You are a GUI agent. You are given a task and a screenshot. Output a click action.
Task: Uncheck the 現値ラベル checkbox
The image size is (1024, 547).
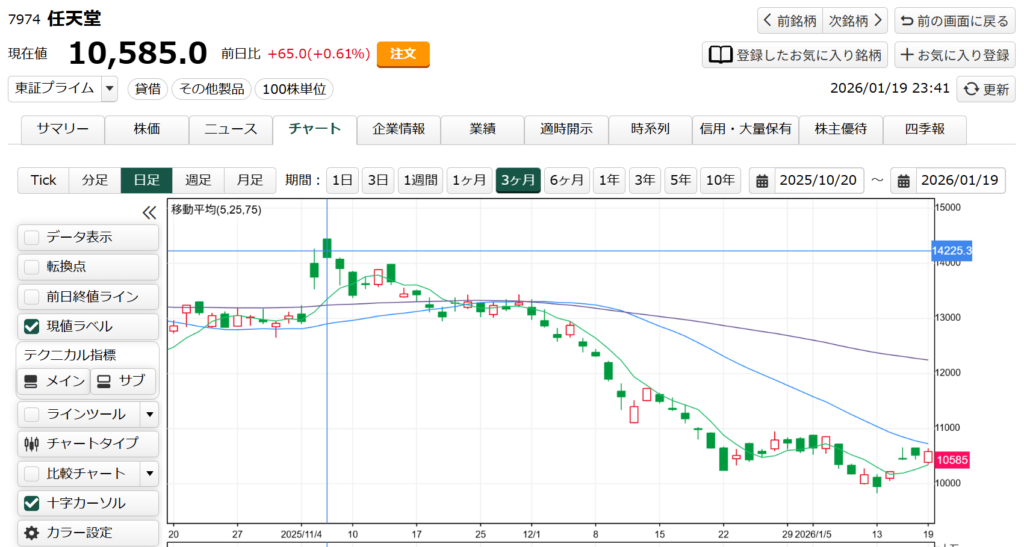[x=32, y=326]
